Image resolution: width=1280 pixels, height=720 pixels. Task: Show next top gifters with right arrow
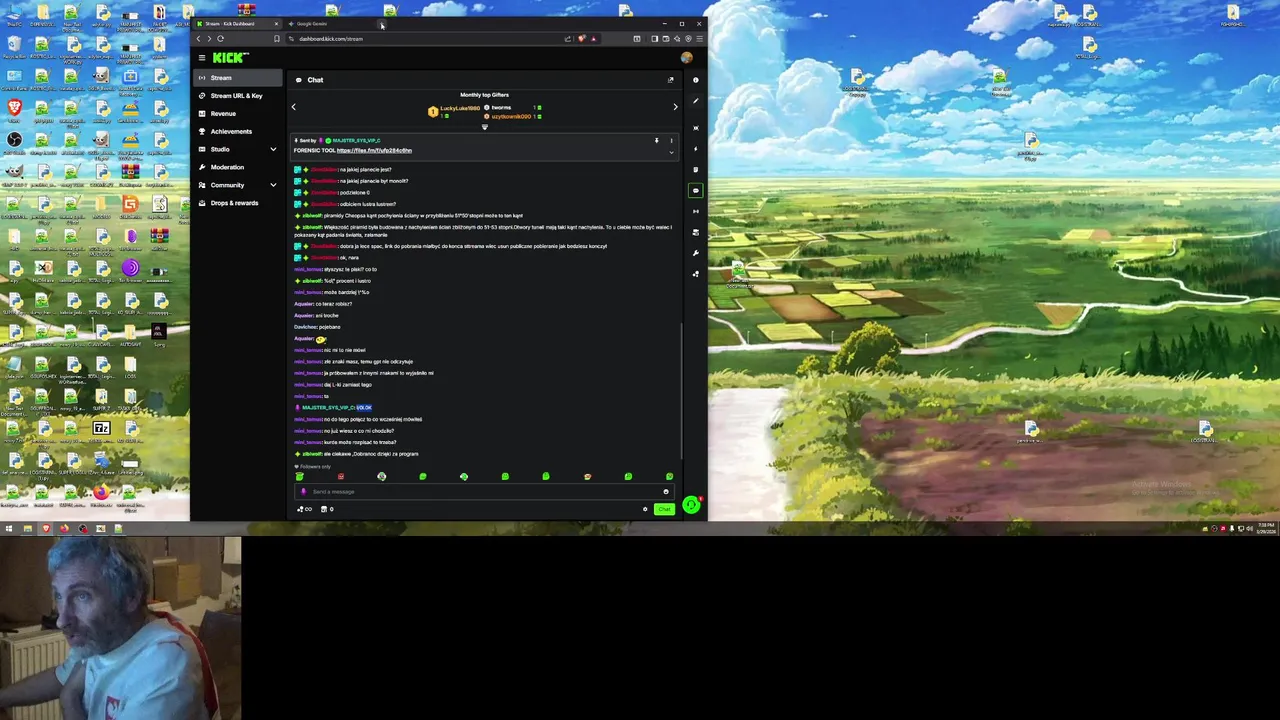675,107
